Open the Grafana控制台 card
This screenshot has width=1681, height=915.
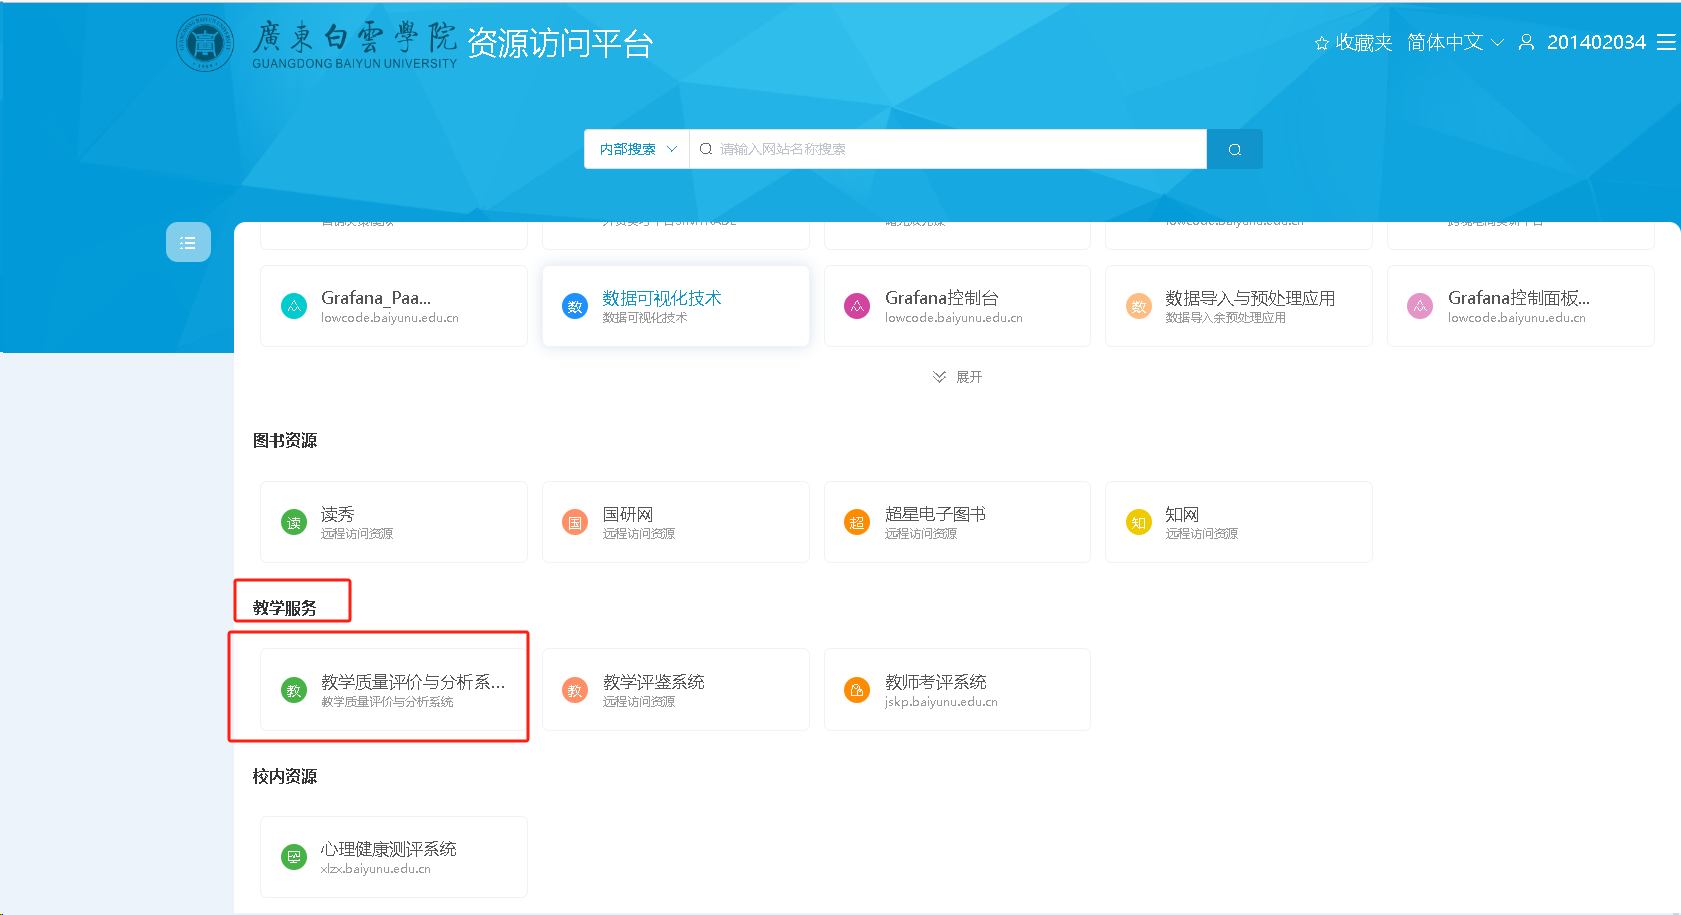(x=957, y=306)
